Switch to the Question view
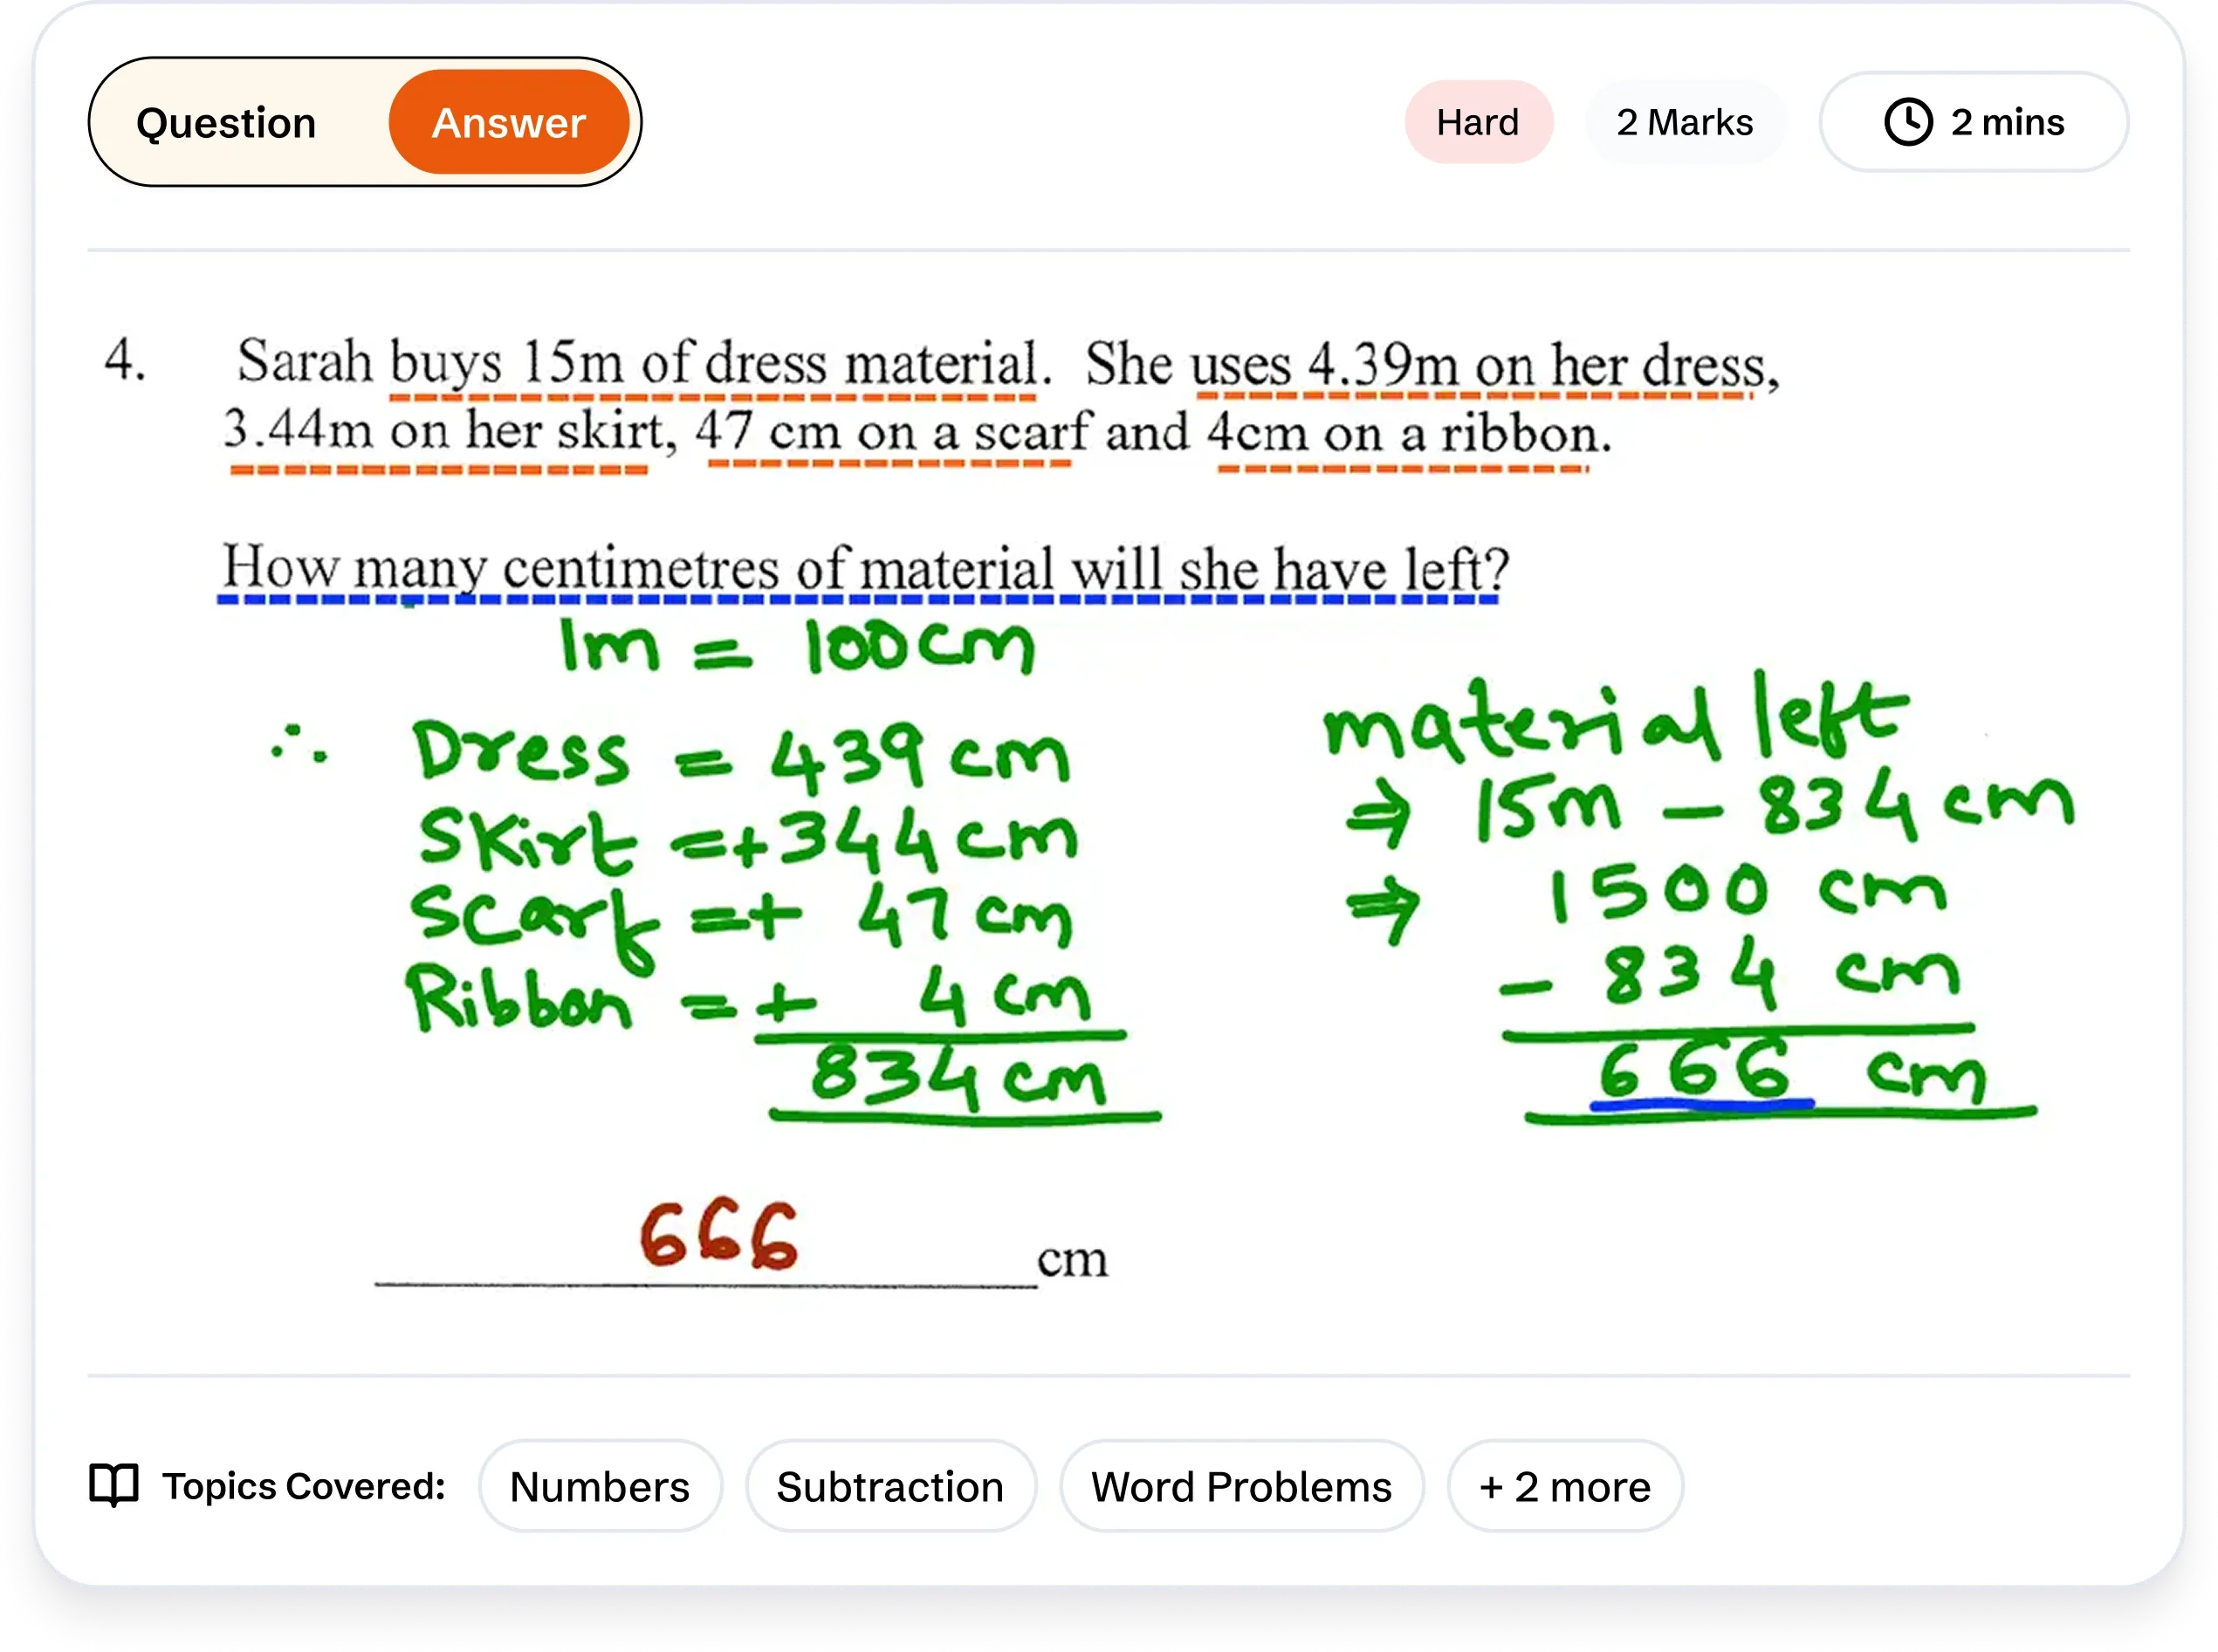Image resolution: width=2218 pixels, height=1652 pixels. [x=226, y=123]
